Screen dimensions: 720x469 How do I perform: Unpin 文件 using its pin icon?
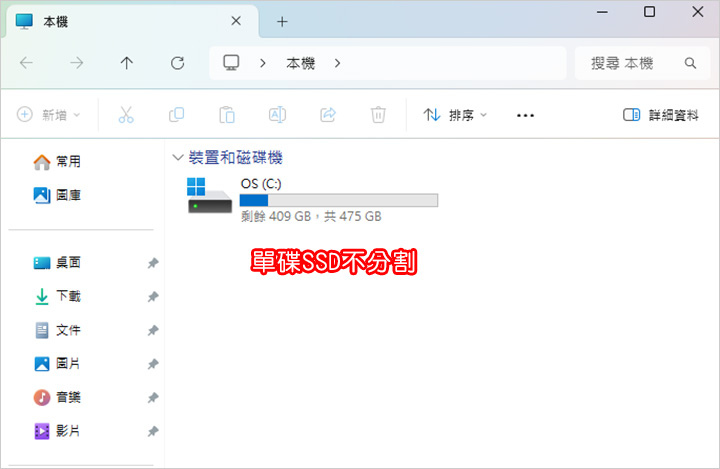click(x=153, y=330)
